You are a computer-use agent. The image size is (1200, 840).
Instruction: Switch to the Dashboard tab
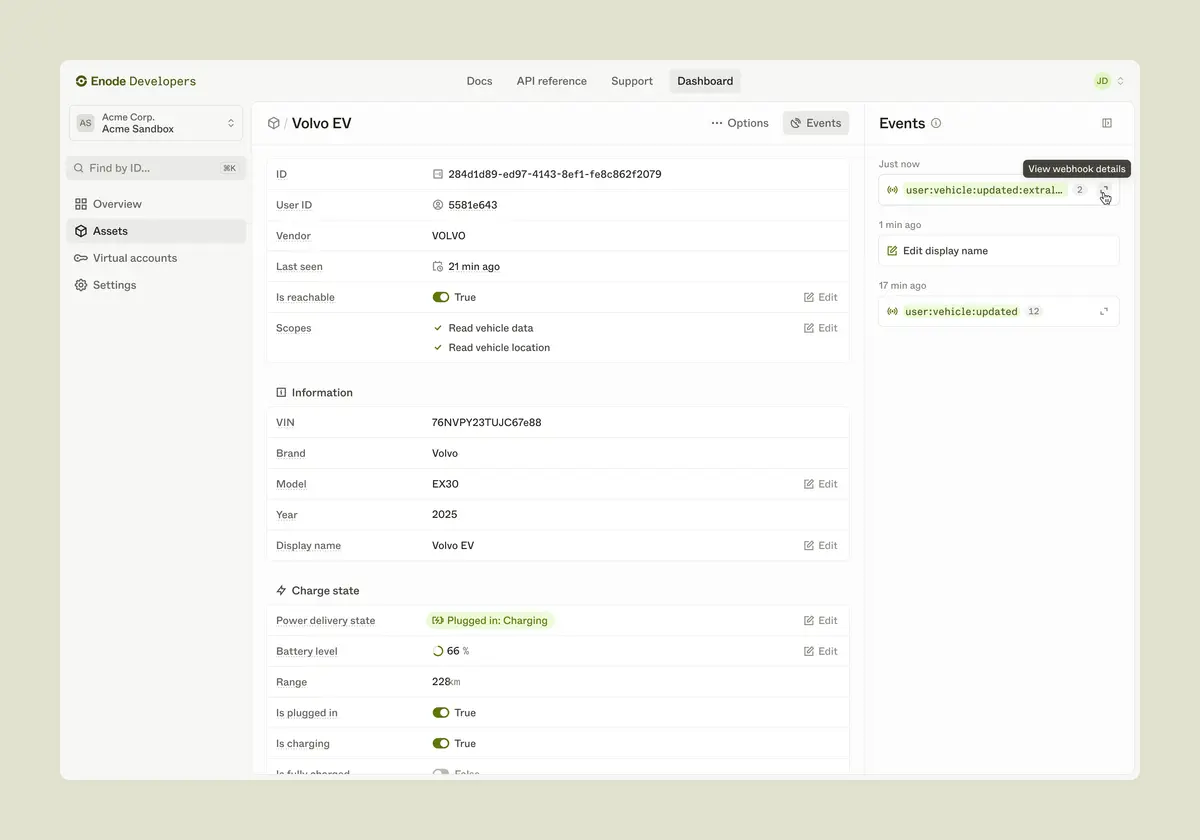704,80
